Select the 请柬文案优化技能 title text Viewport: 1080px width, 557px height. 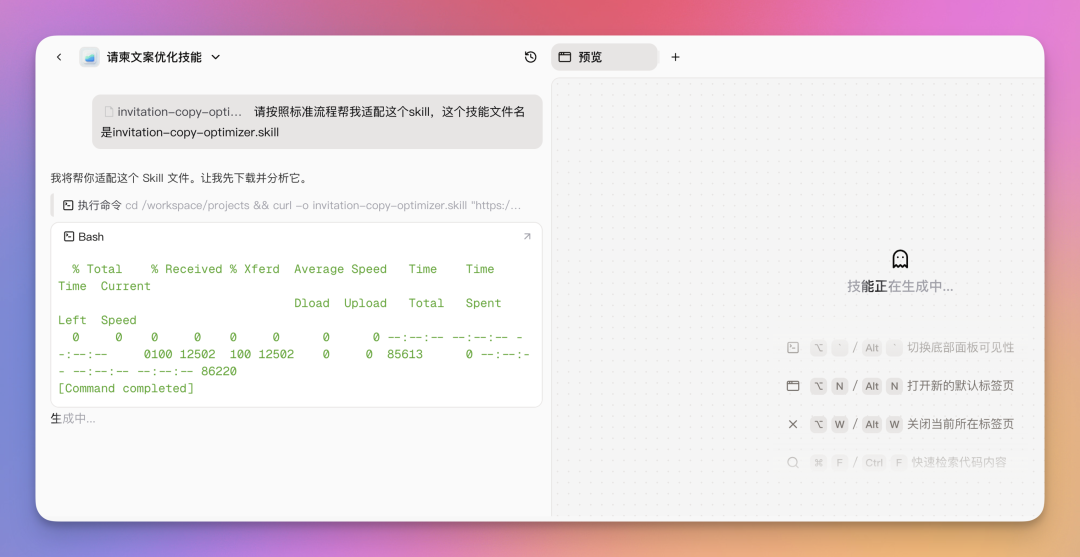(154, 57)
